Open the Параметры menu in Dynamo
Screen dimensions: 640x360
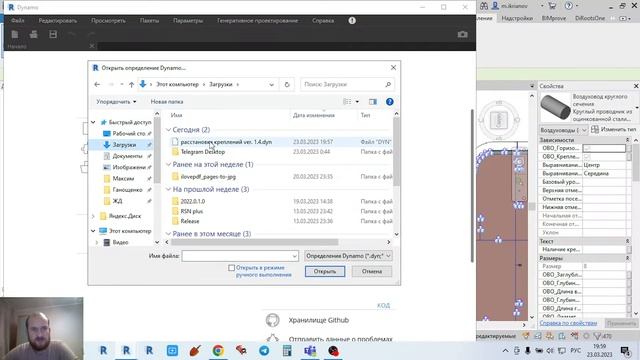[x=188, y=20]
